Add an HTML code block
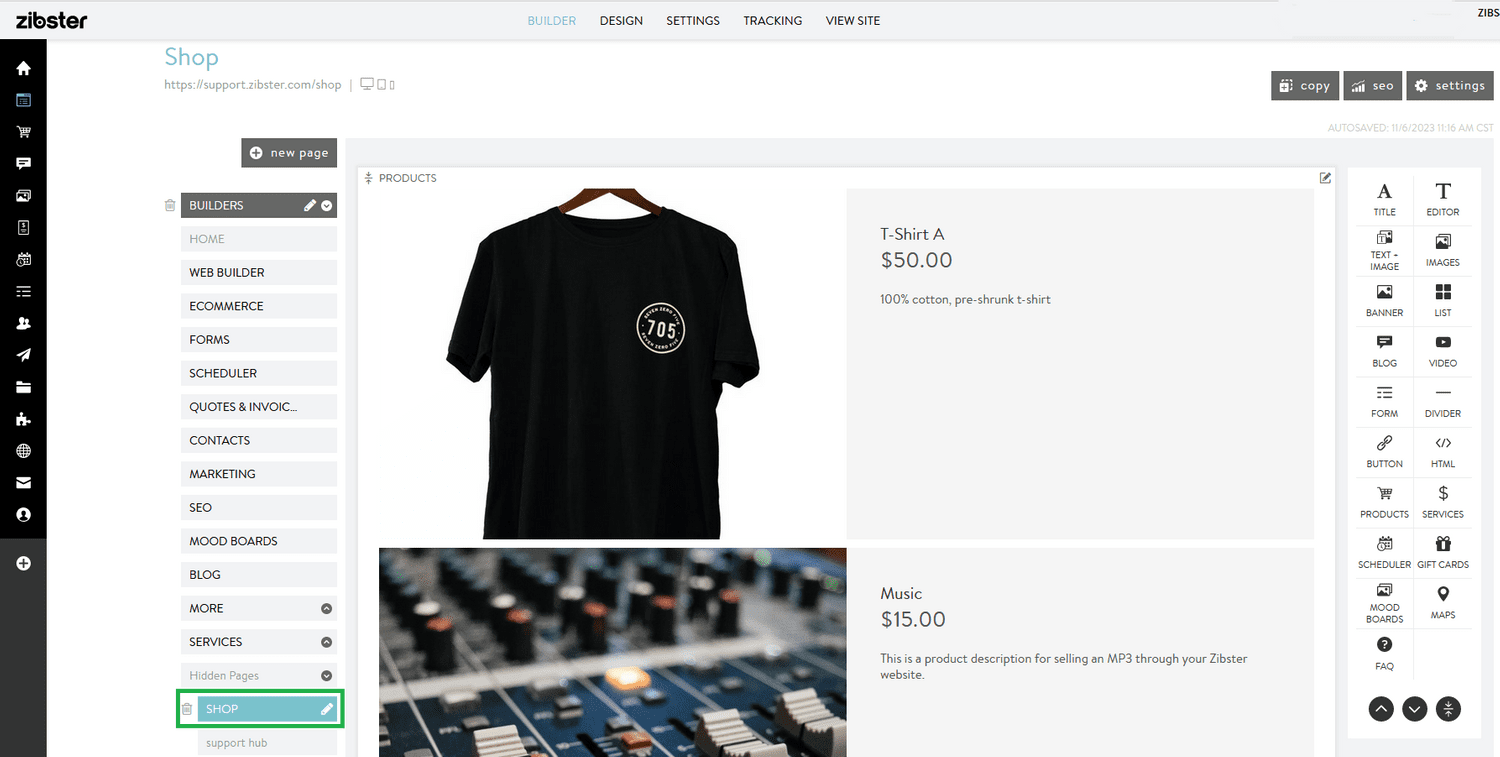Image resolution: width=1500 pixels, height=757 pixels. [x=1443, y=452]
